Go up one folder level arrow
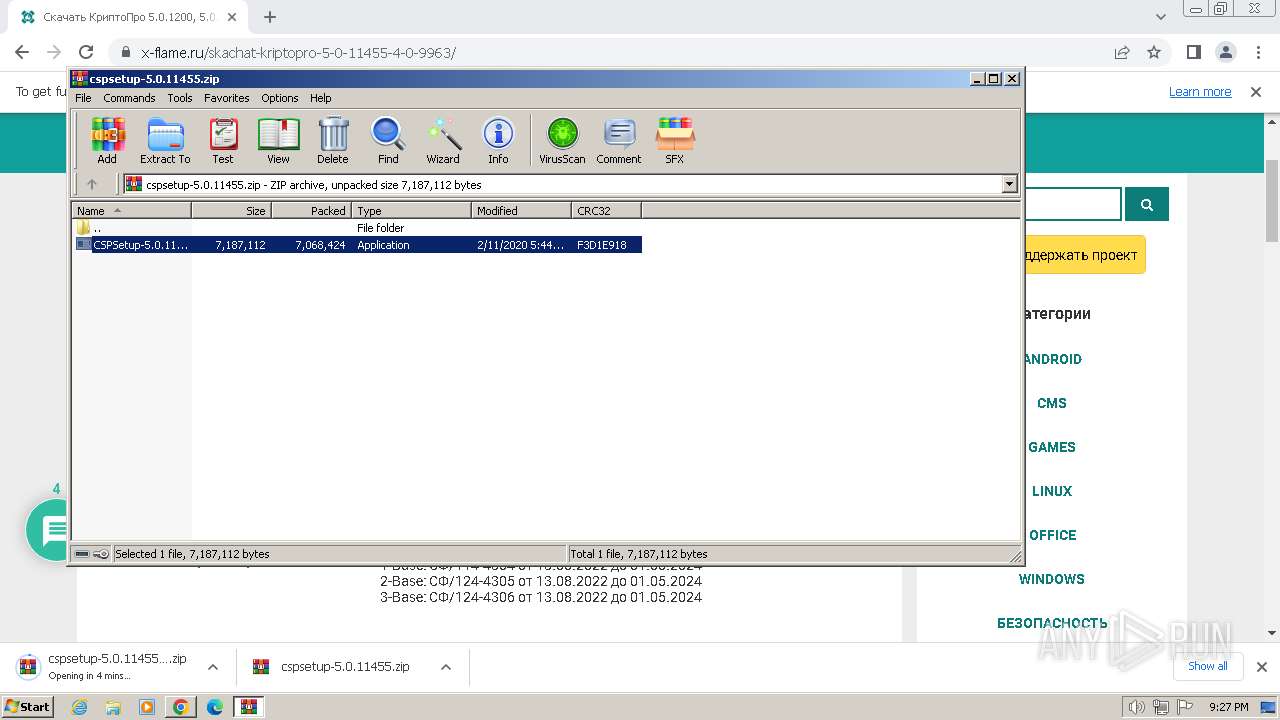This screenshot has width=1280, height=720. click(x=92, y=184)
